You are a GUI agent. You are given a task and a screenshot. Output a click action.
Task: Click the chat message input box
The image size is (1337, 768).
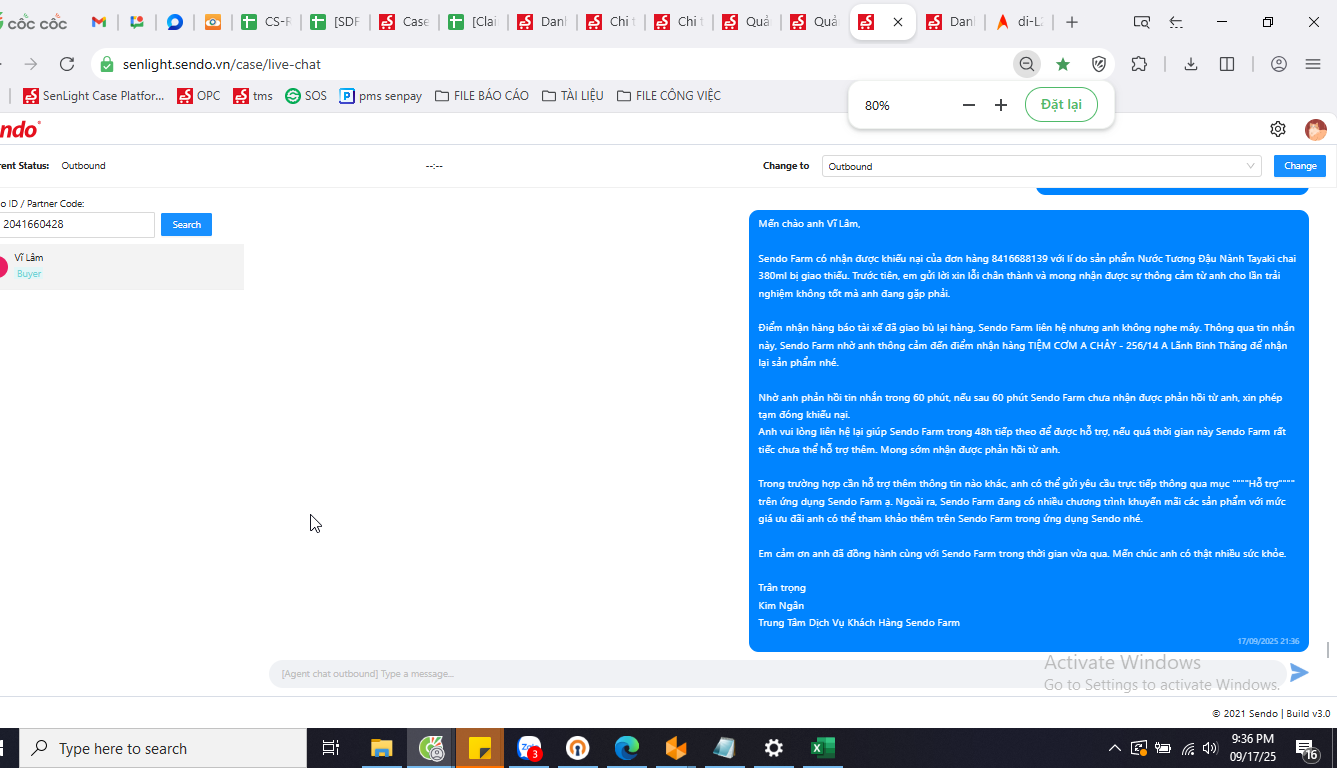pos(777,673)
